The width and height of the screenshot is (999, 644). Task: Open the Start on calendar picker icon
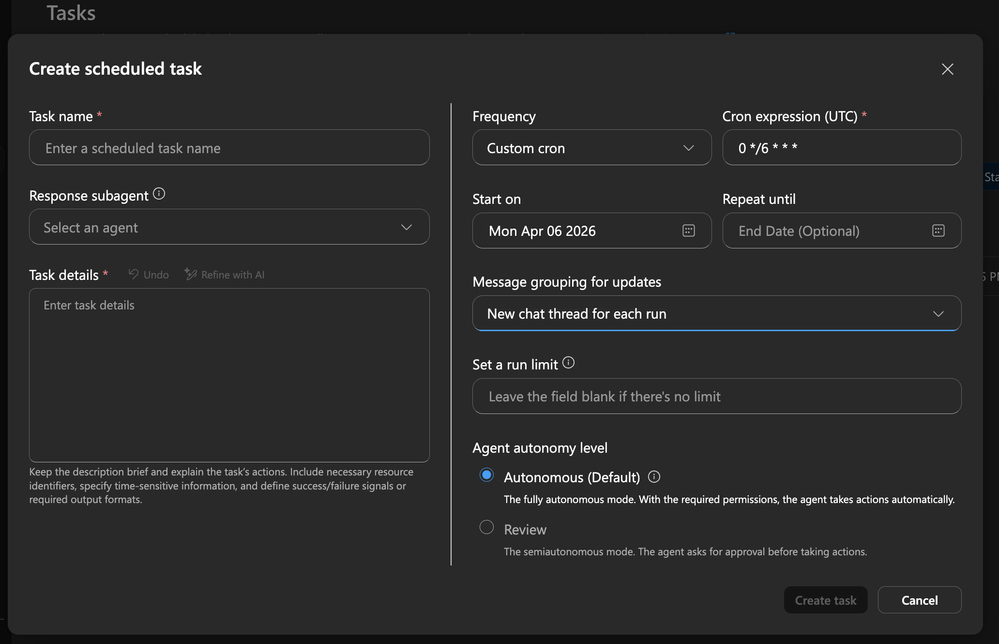click(x=688, y=231)
